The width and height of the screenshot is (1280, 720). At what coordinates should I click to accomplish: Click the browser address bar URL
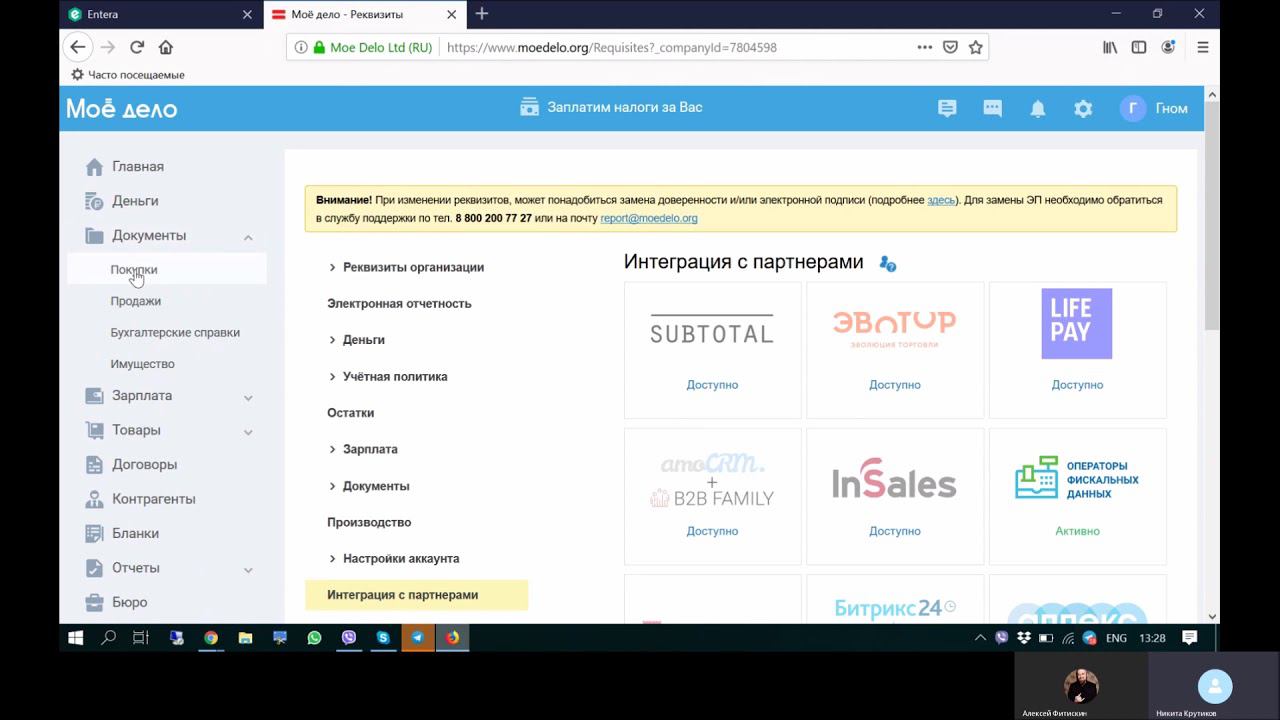tap(611, 47)
